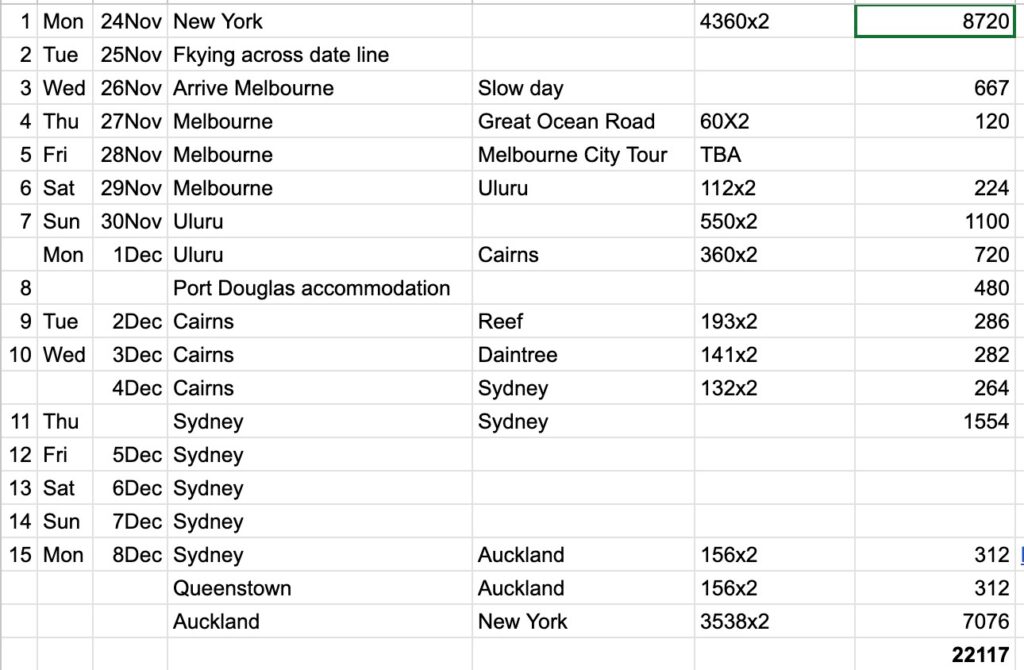Screen dimensions: 1024x670
Task: Click the 4360x2 price cell
Action: 734,21
